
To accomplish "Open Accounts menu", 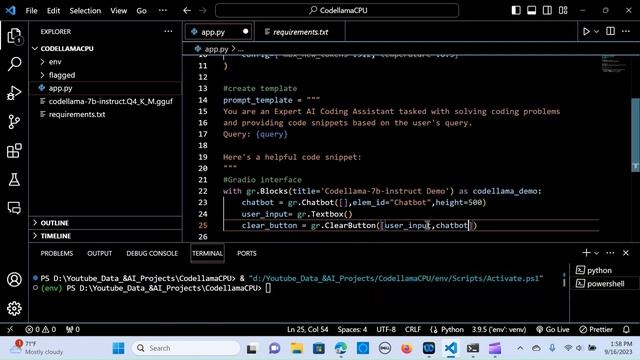I will click(x=14, y=280).
